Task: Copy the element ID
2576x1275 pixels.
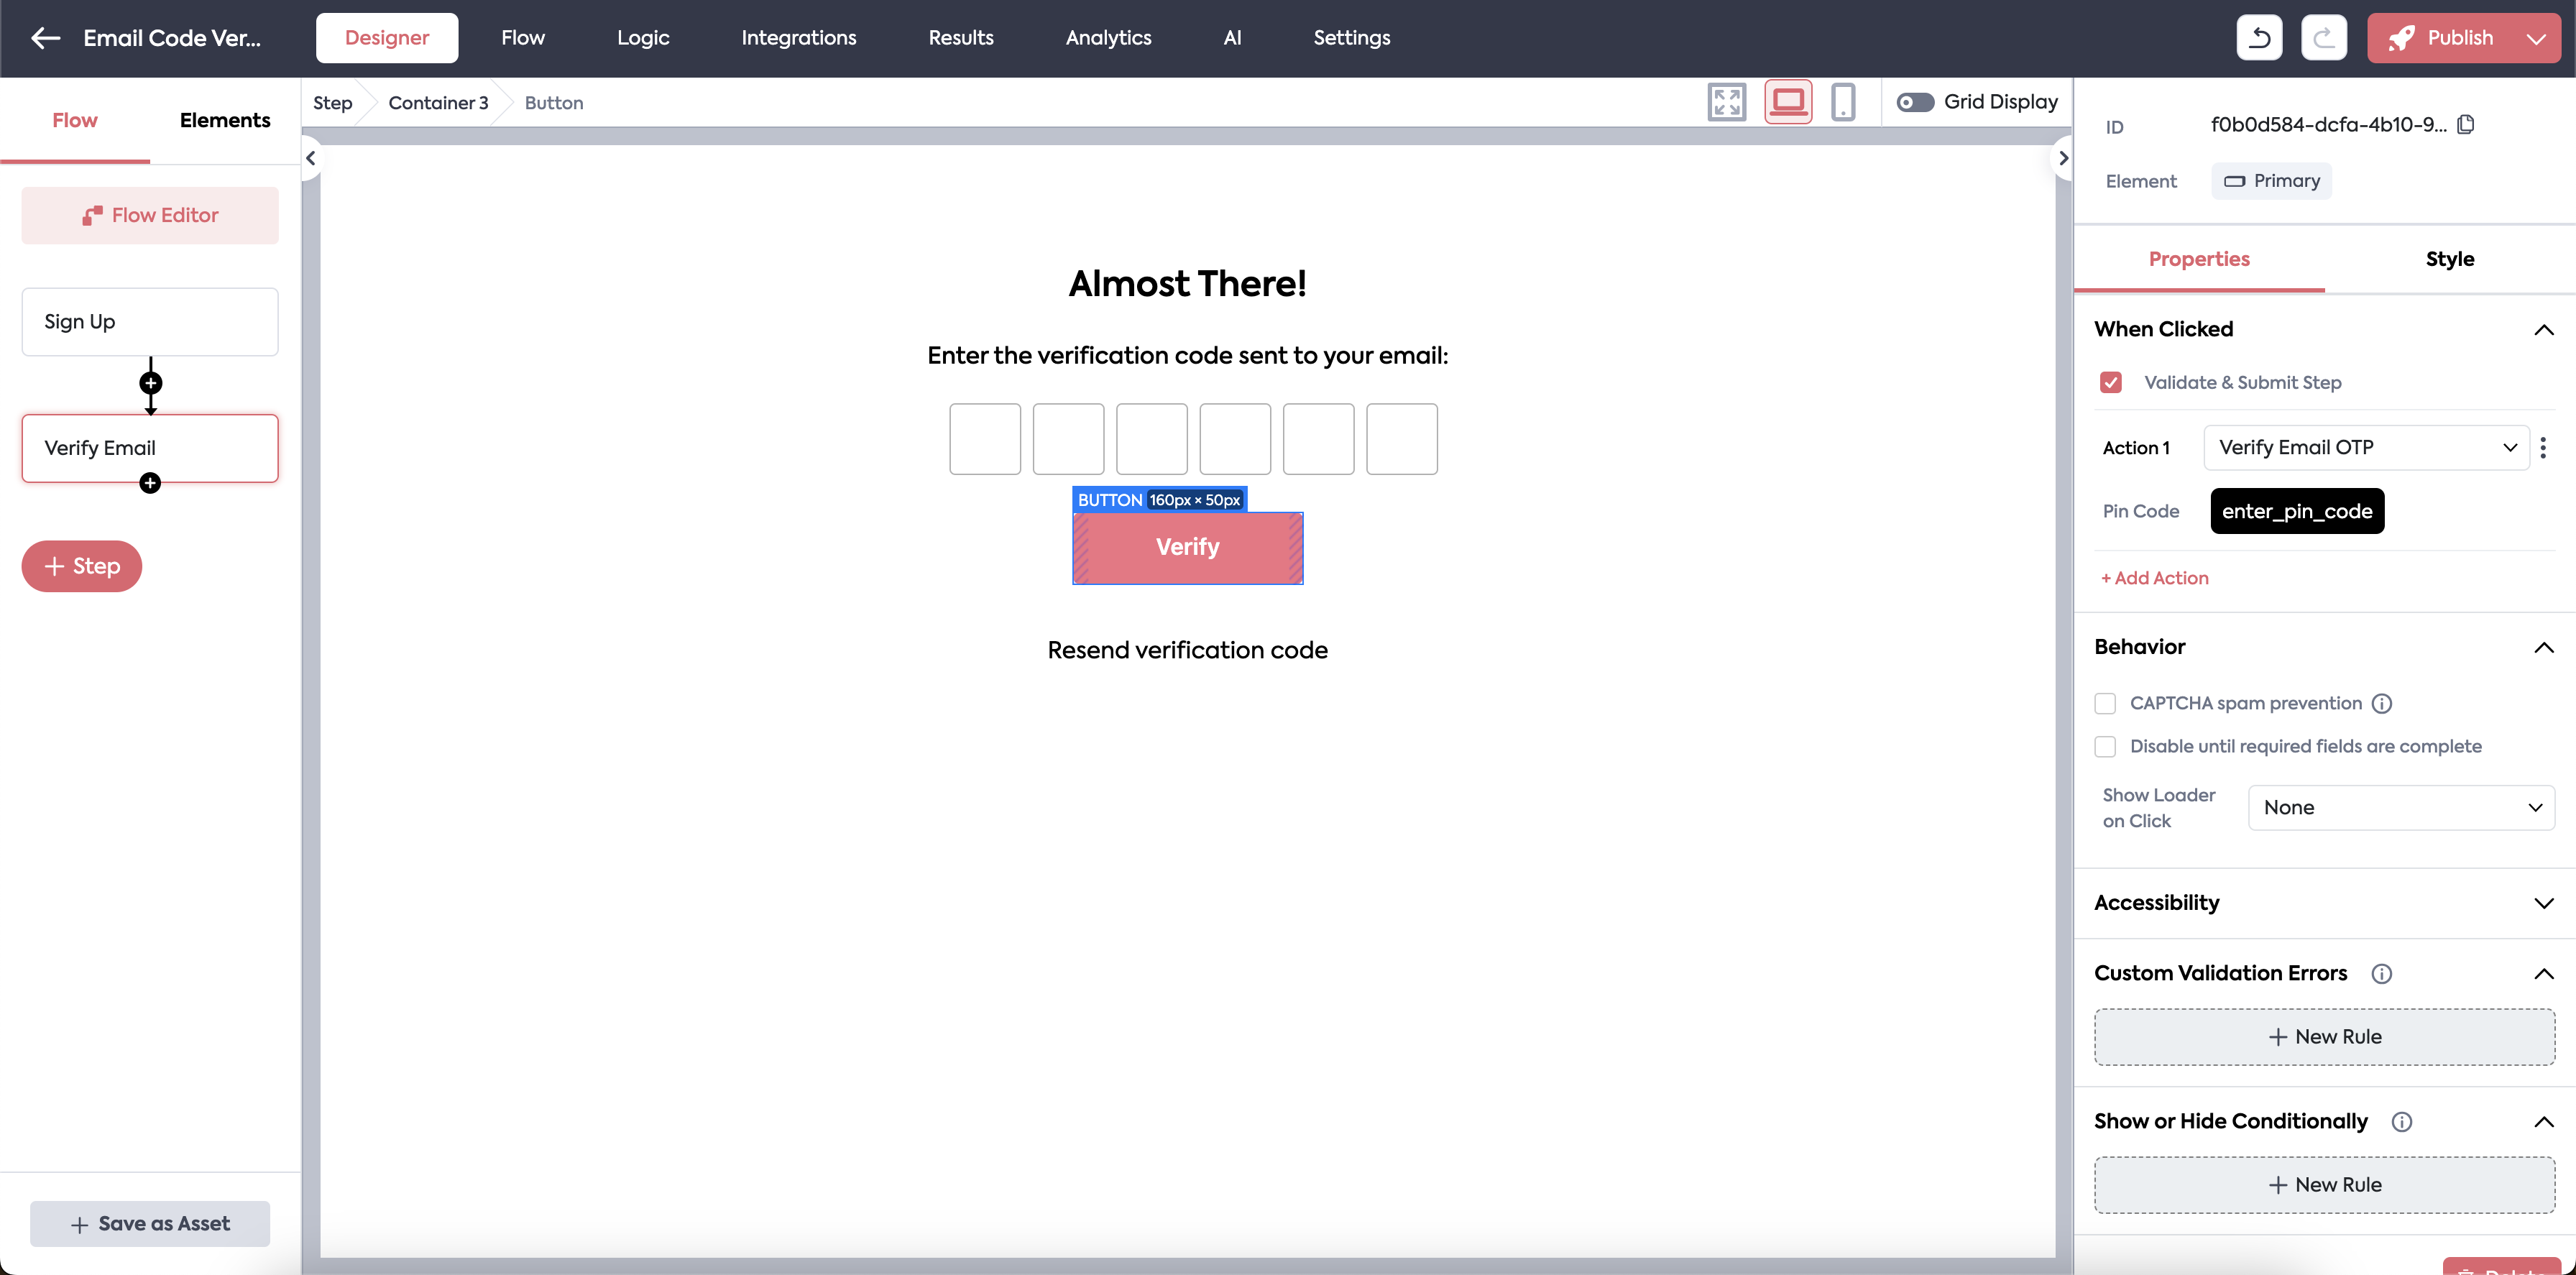Action: click(x=2466, y=125)
